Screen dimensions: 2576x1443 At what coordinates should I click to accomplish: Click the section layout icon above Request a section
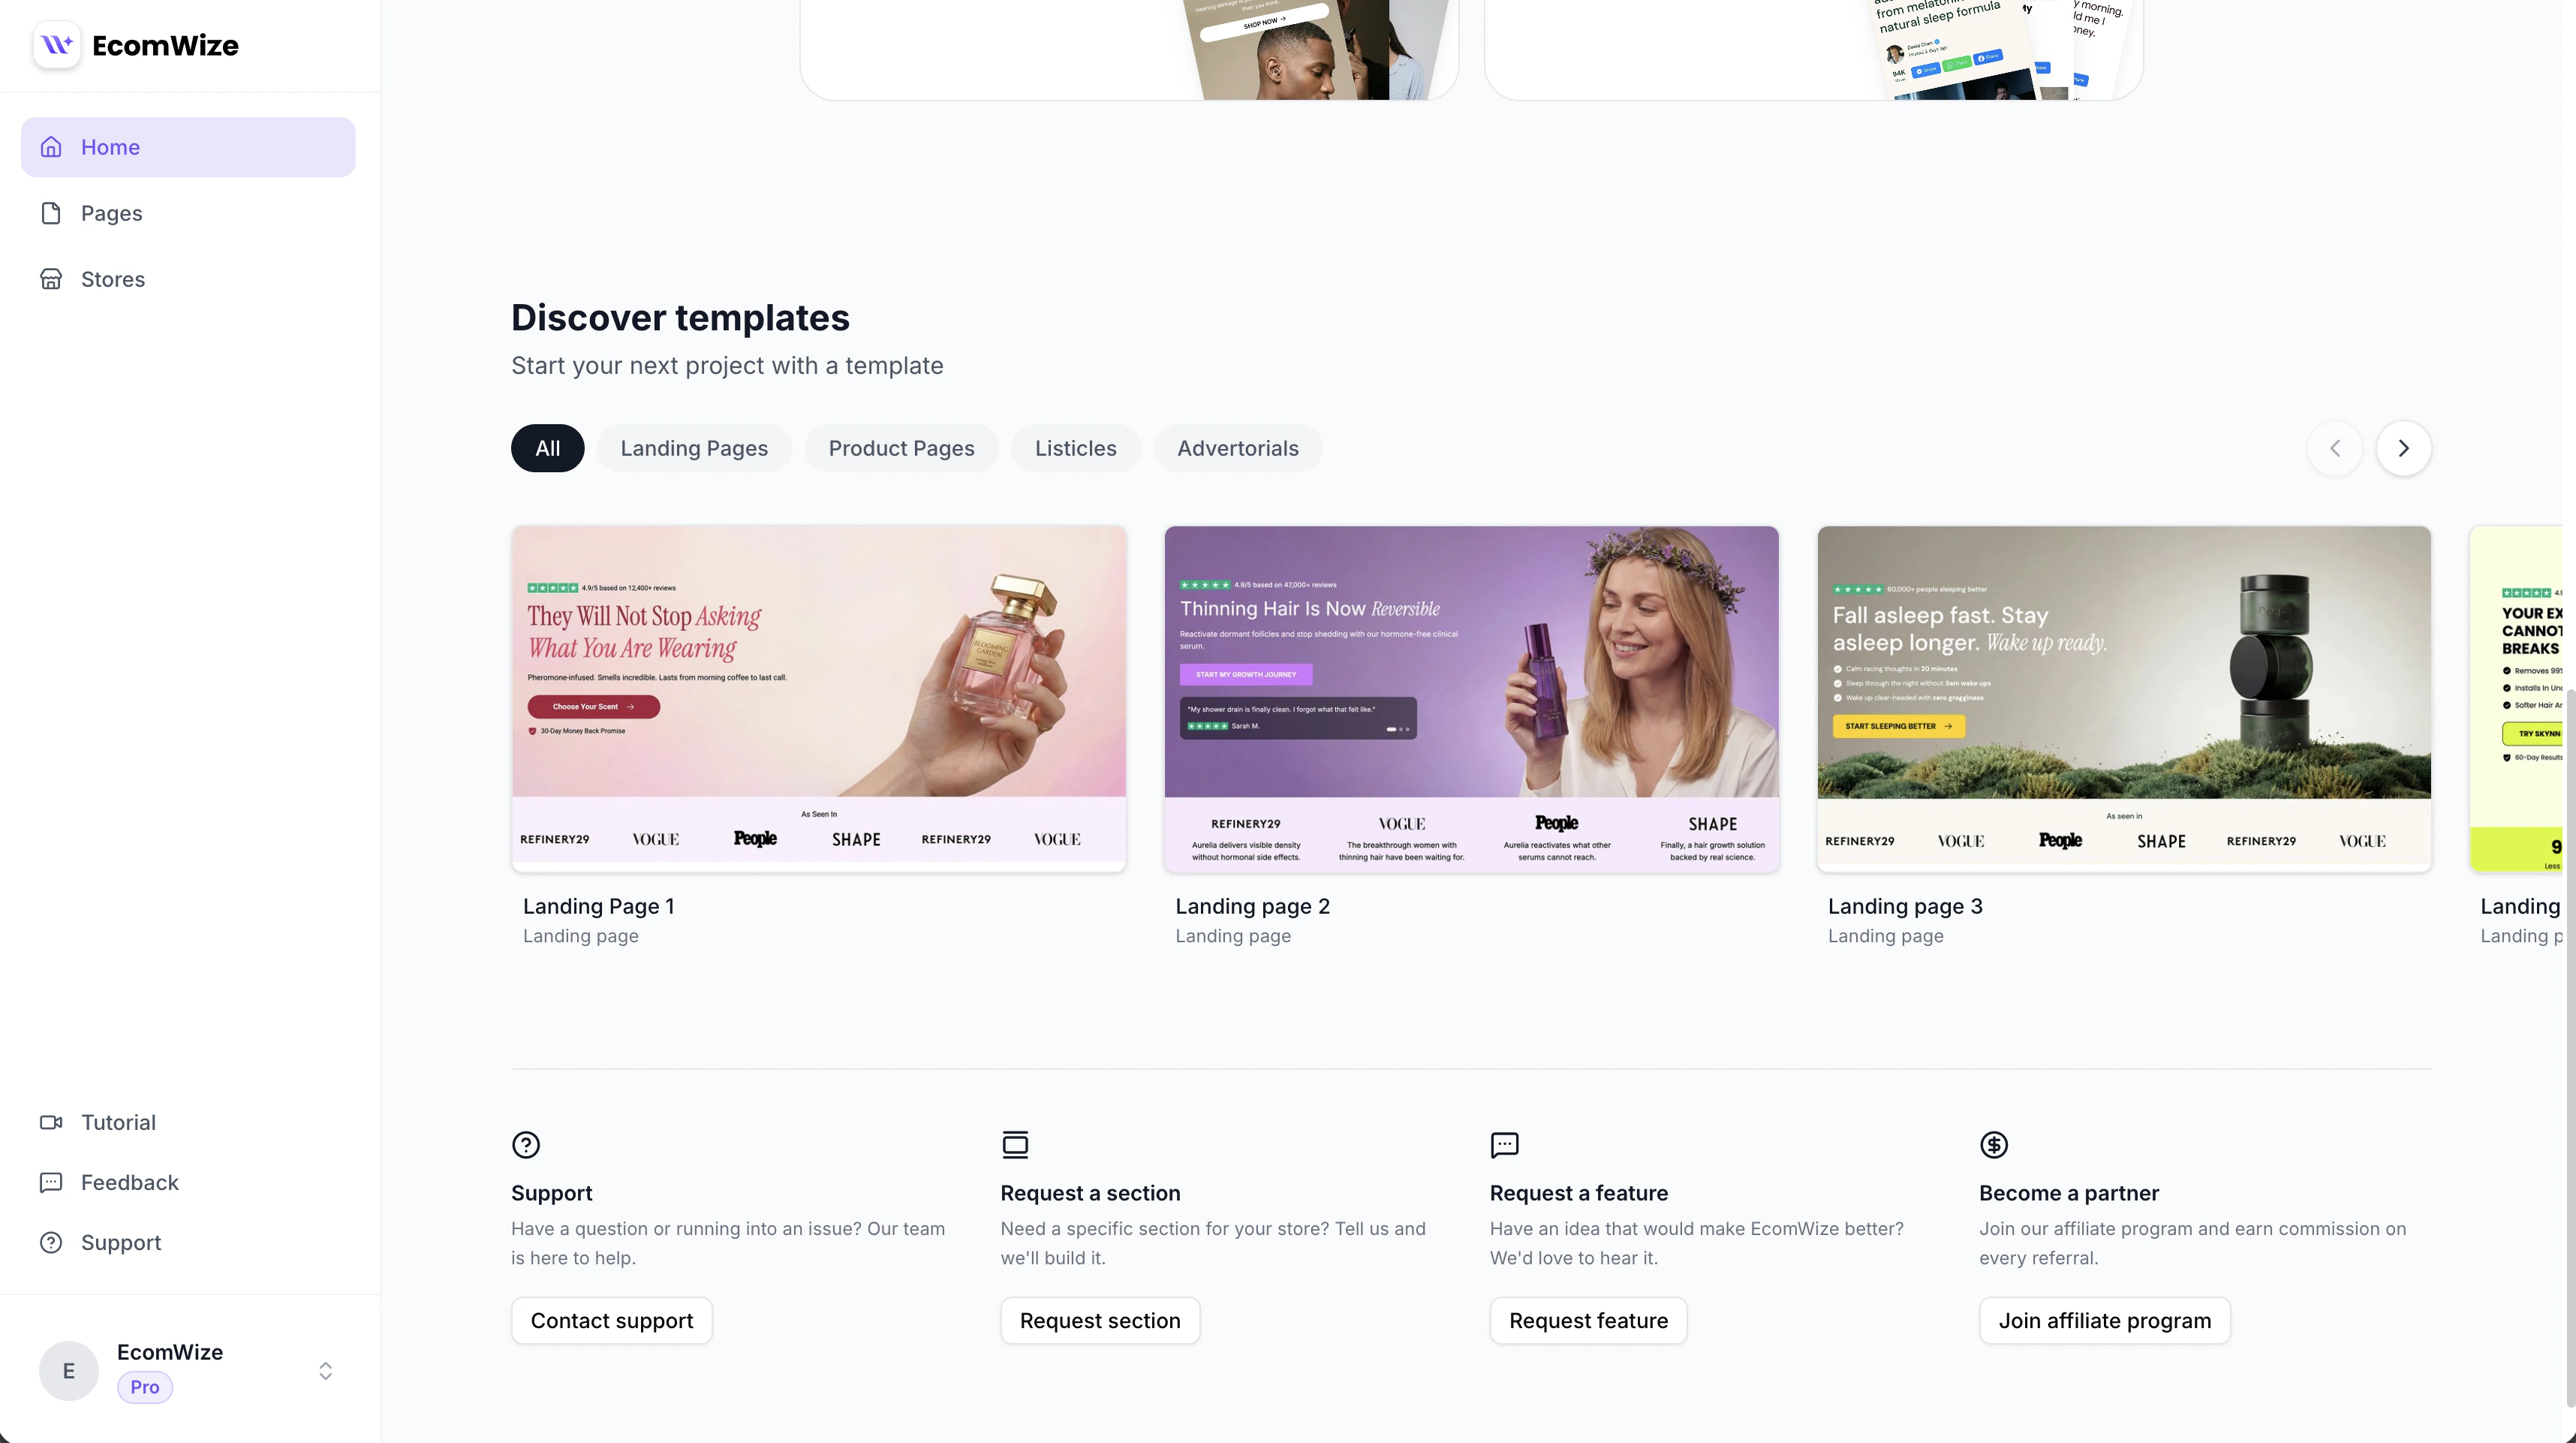coord(1015,1144)
